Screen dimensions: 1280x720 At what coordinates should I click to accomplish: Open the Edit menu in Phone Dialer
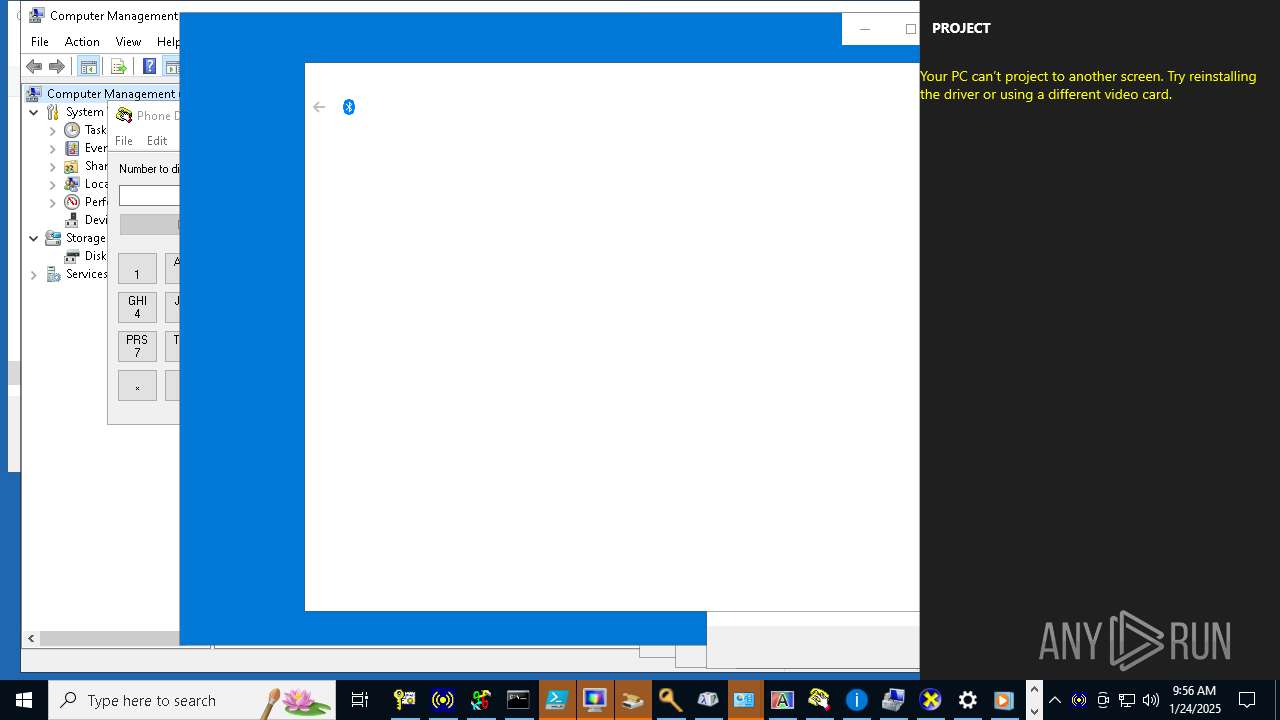click(157, 141)
